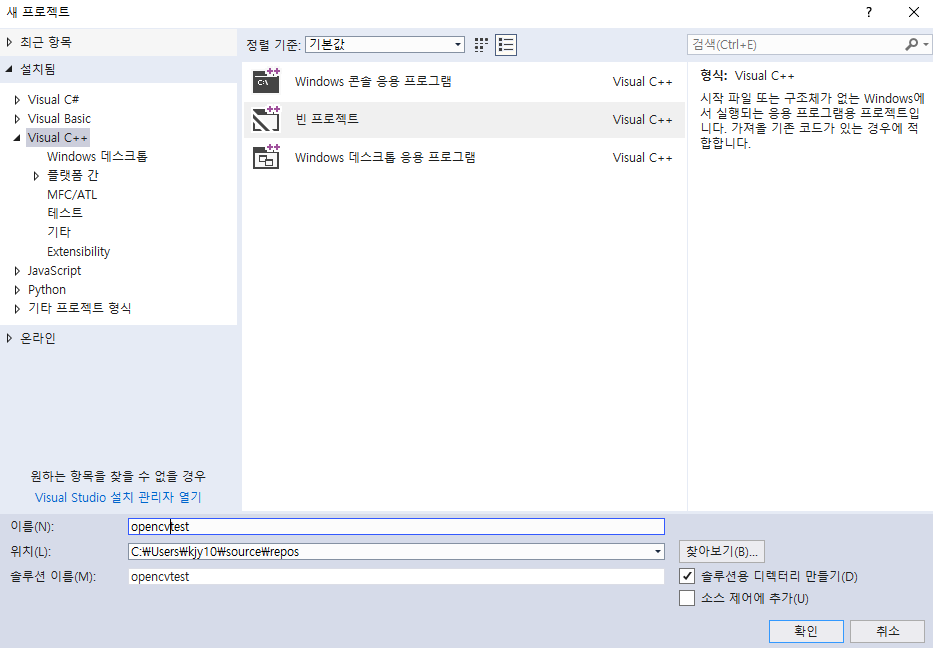This screenshot has width=933, height=648.
Task: Collapse the 설치됨 section
Action: point(9,69)
